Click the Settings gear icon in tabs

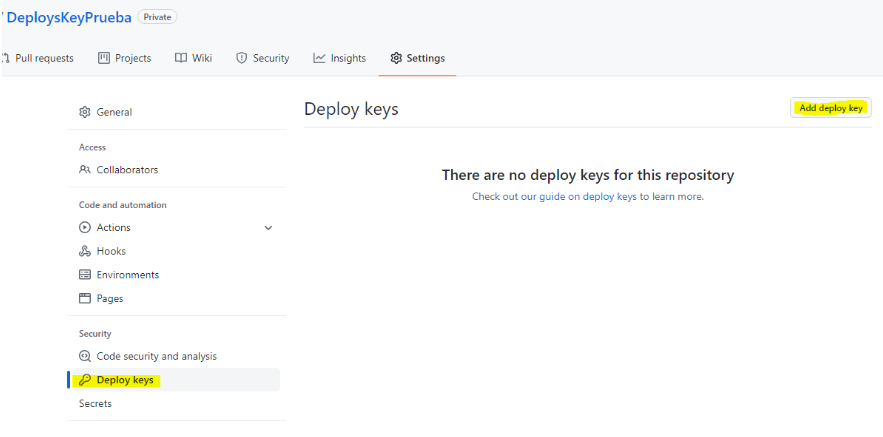(396, 58)
